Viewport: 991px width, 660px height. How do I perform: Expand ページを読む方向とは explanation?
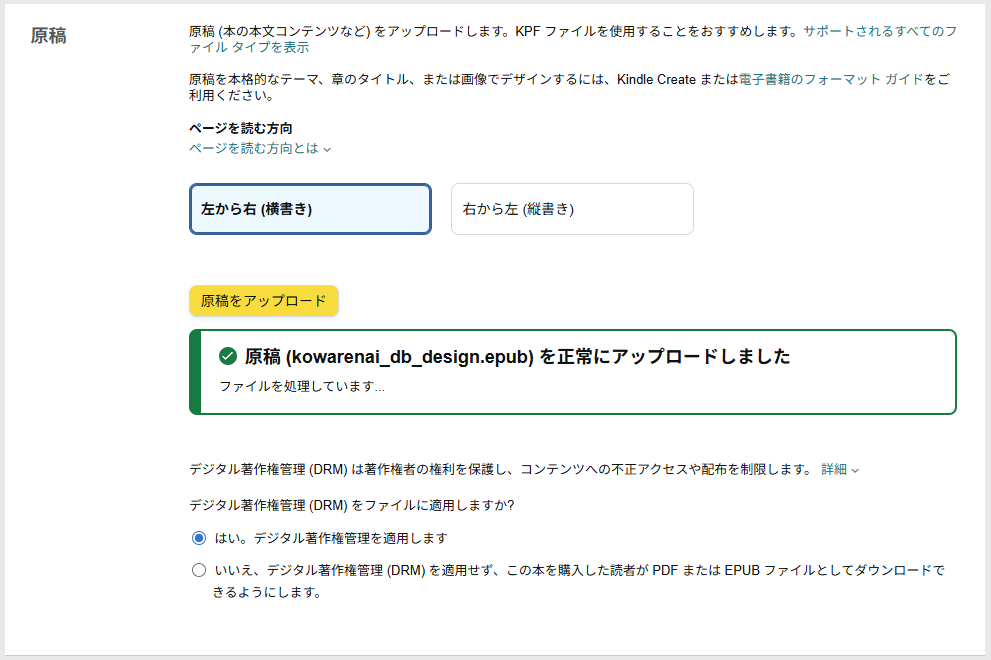(x=254, y=148)
